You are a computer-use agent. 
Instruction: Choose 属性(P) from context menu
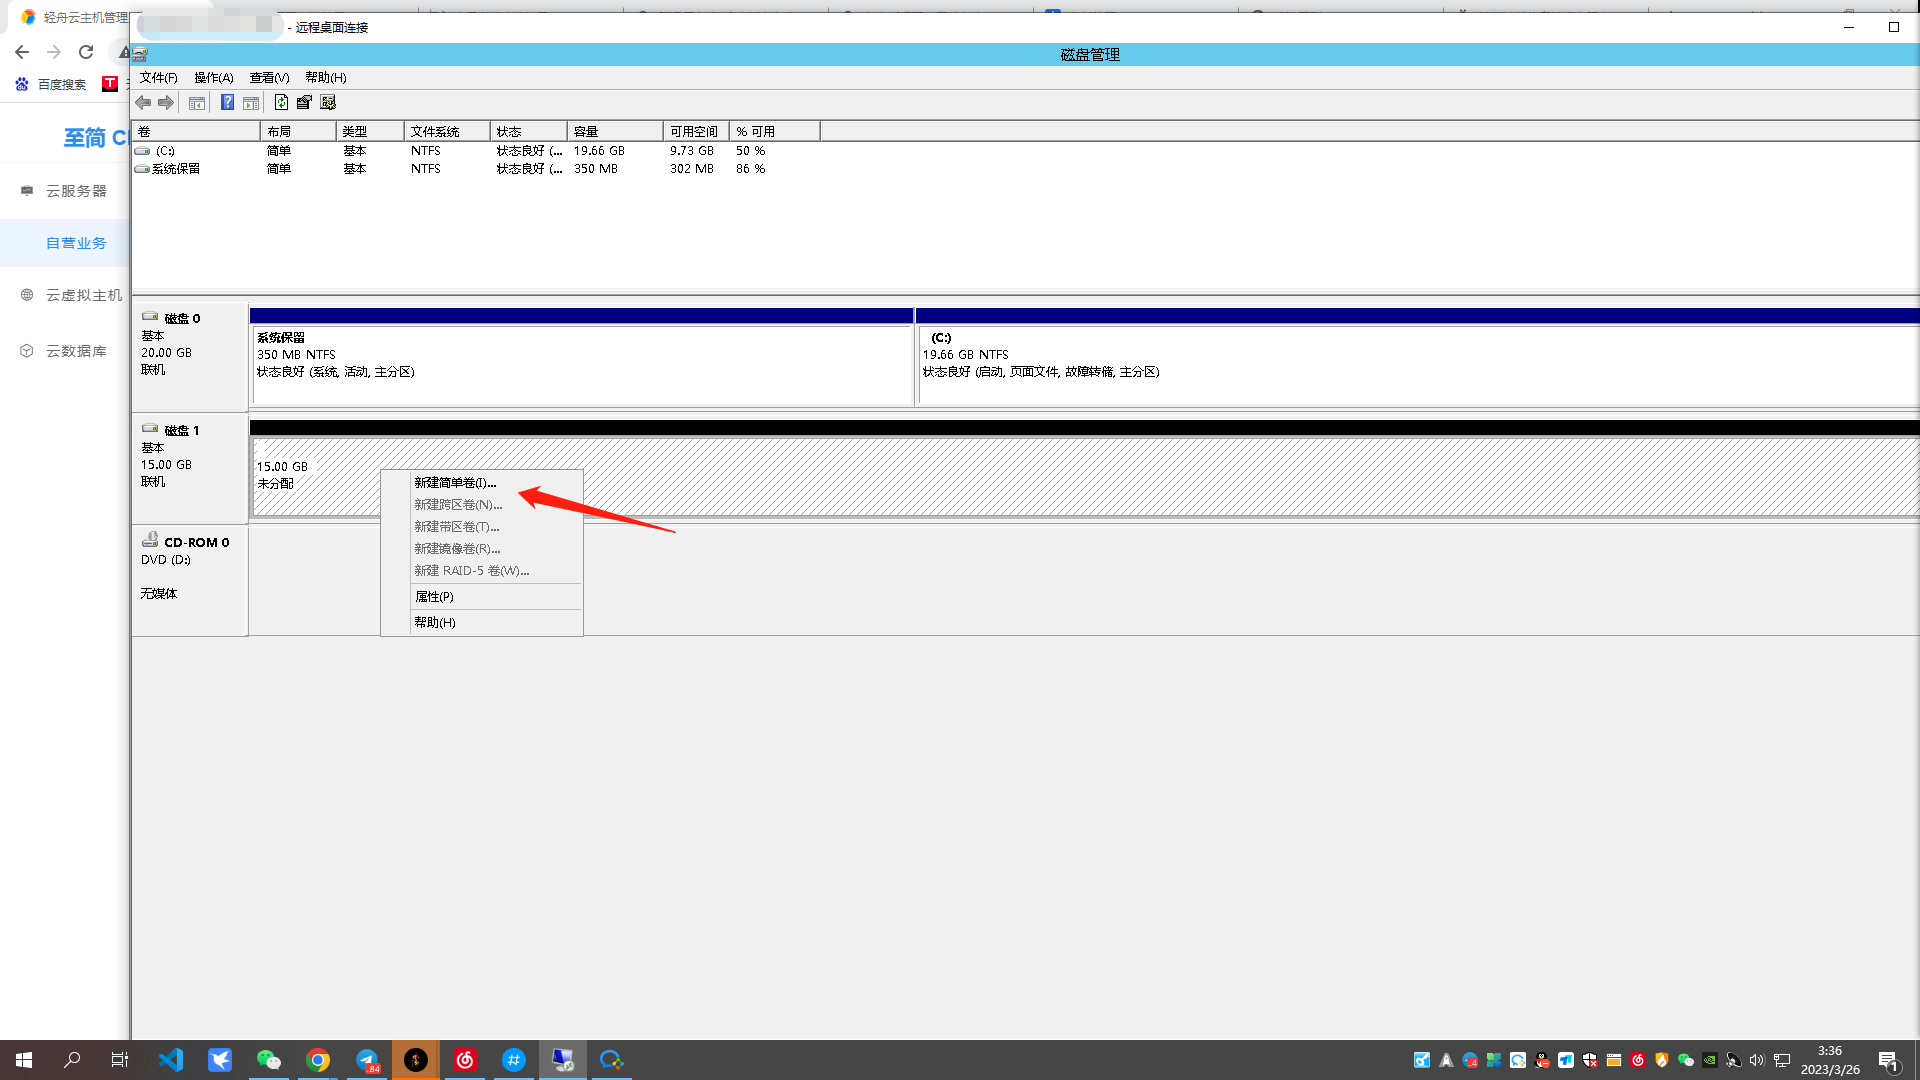coord(434,597)
